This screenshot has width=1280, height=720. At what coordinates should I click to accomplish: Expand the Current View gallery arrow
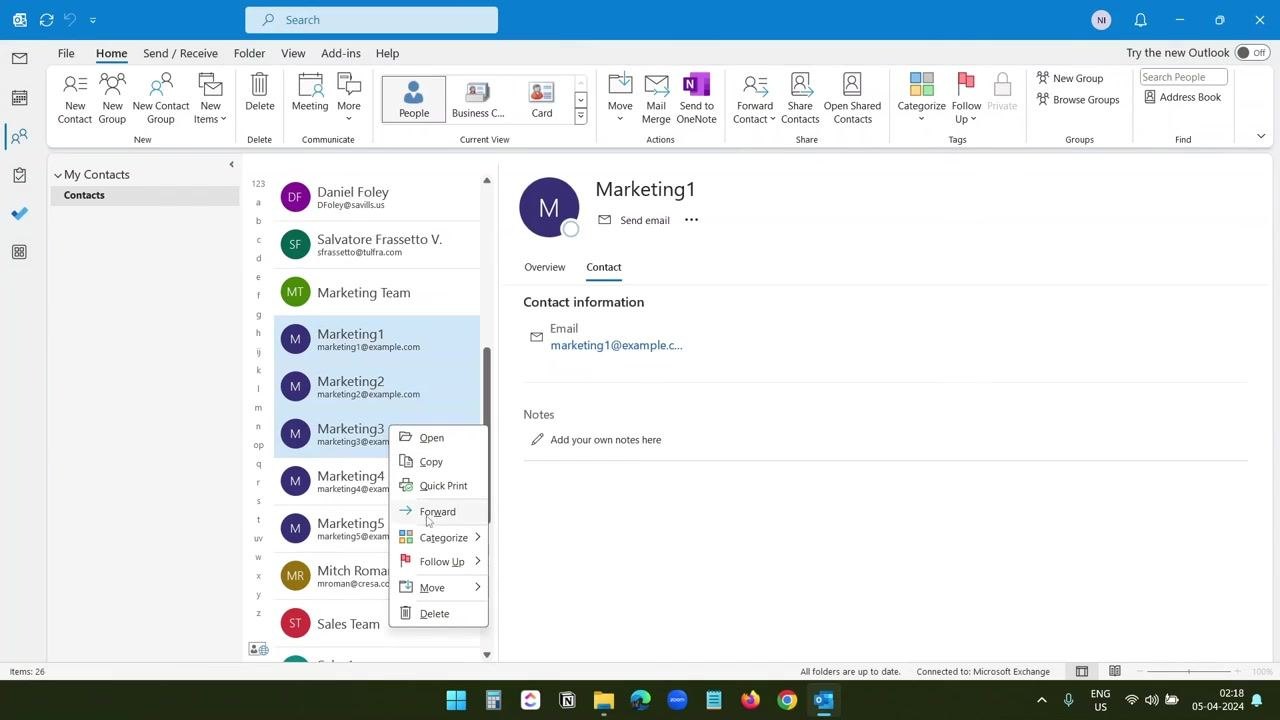click(x=580, y=117)
